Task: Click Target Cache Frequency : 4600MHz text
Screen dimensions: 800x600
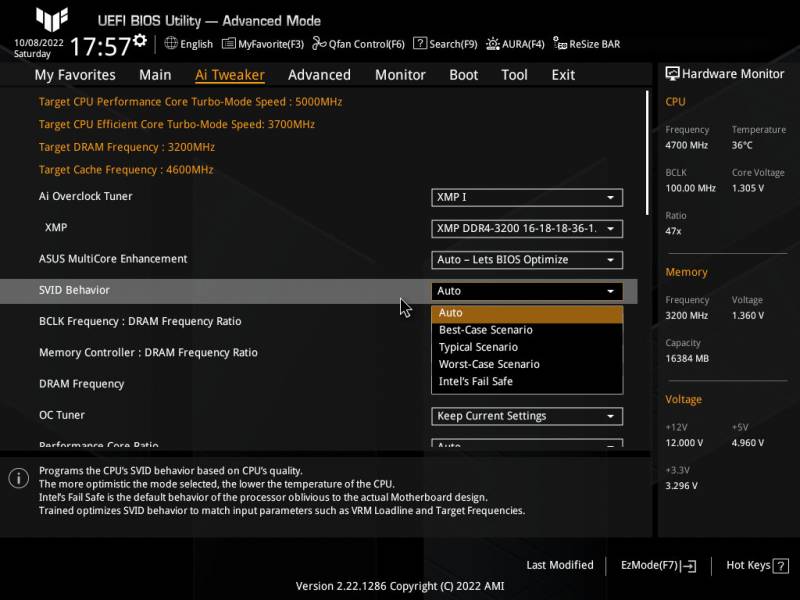Action: click(x=126, y=169)
